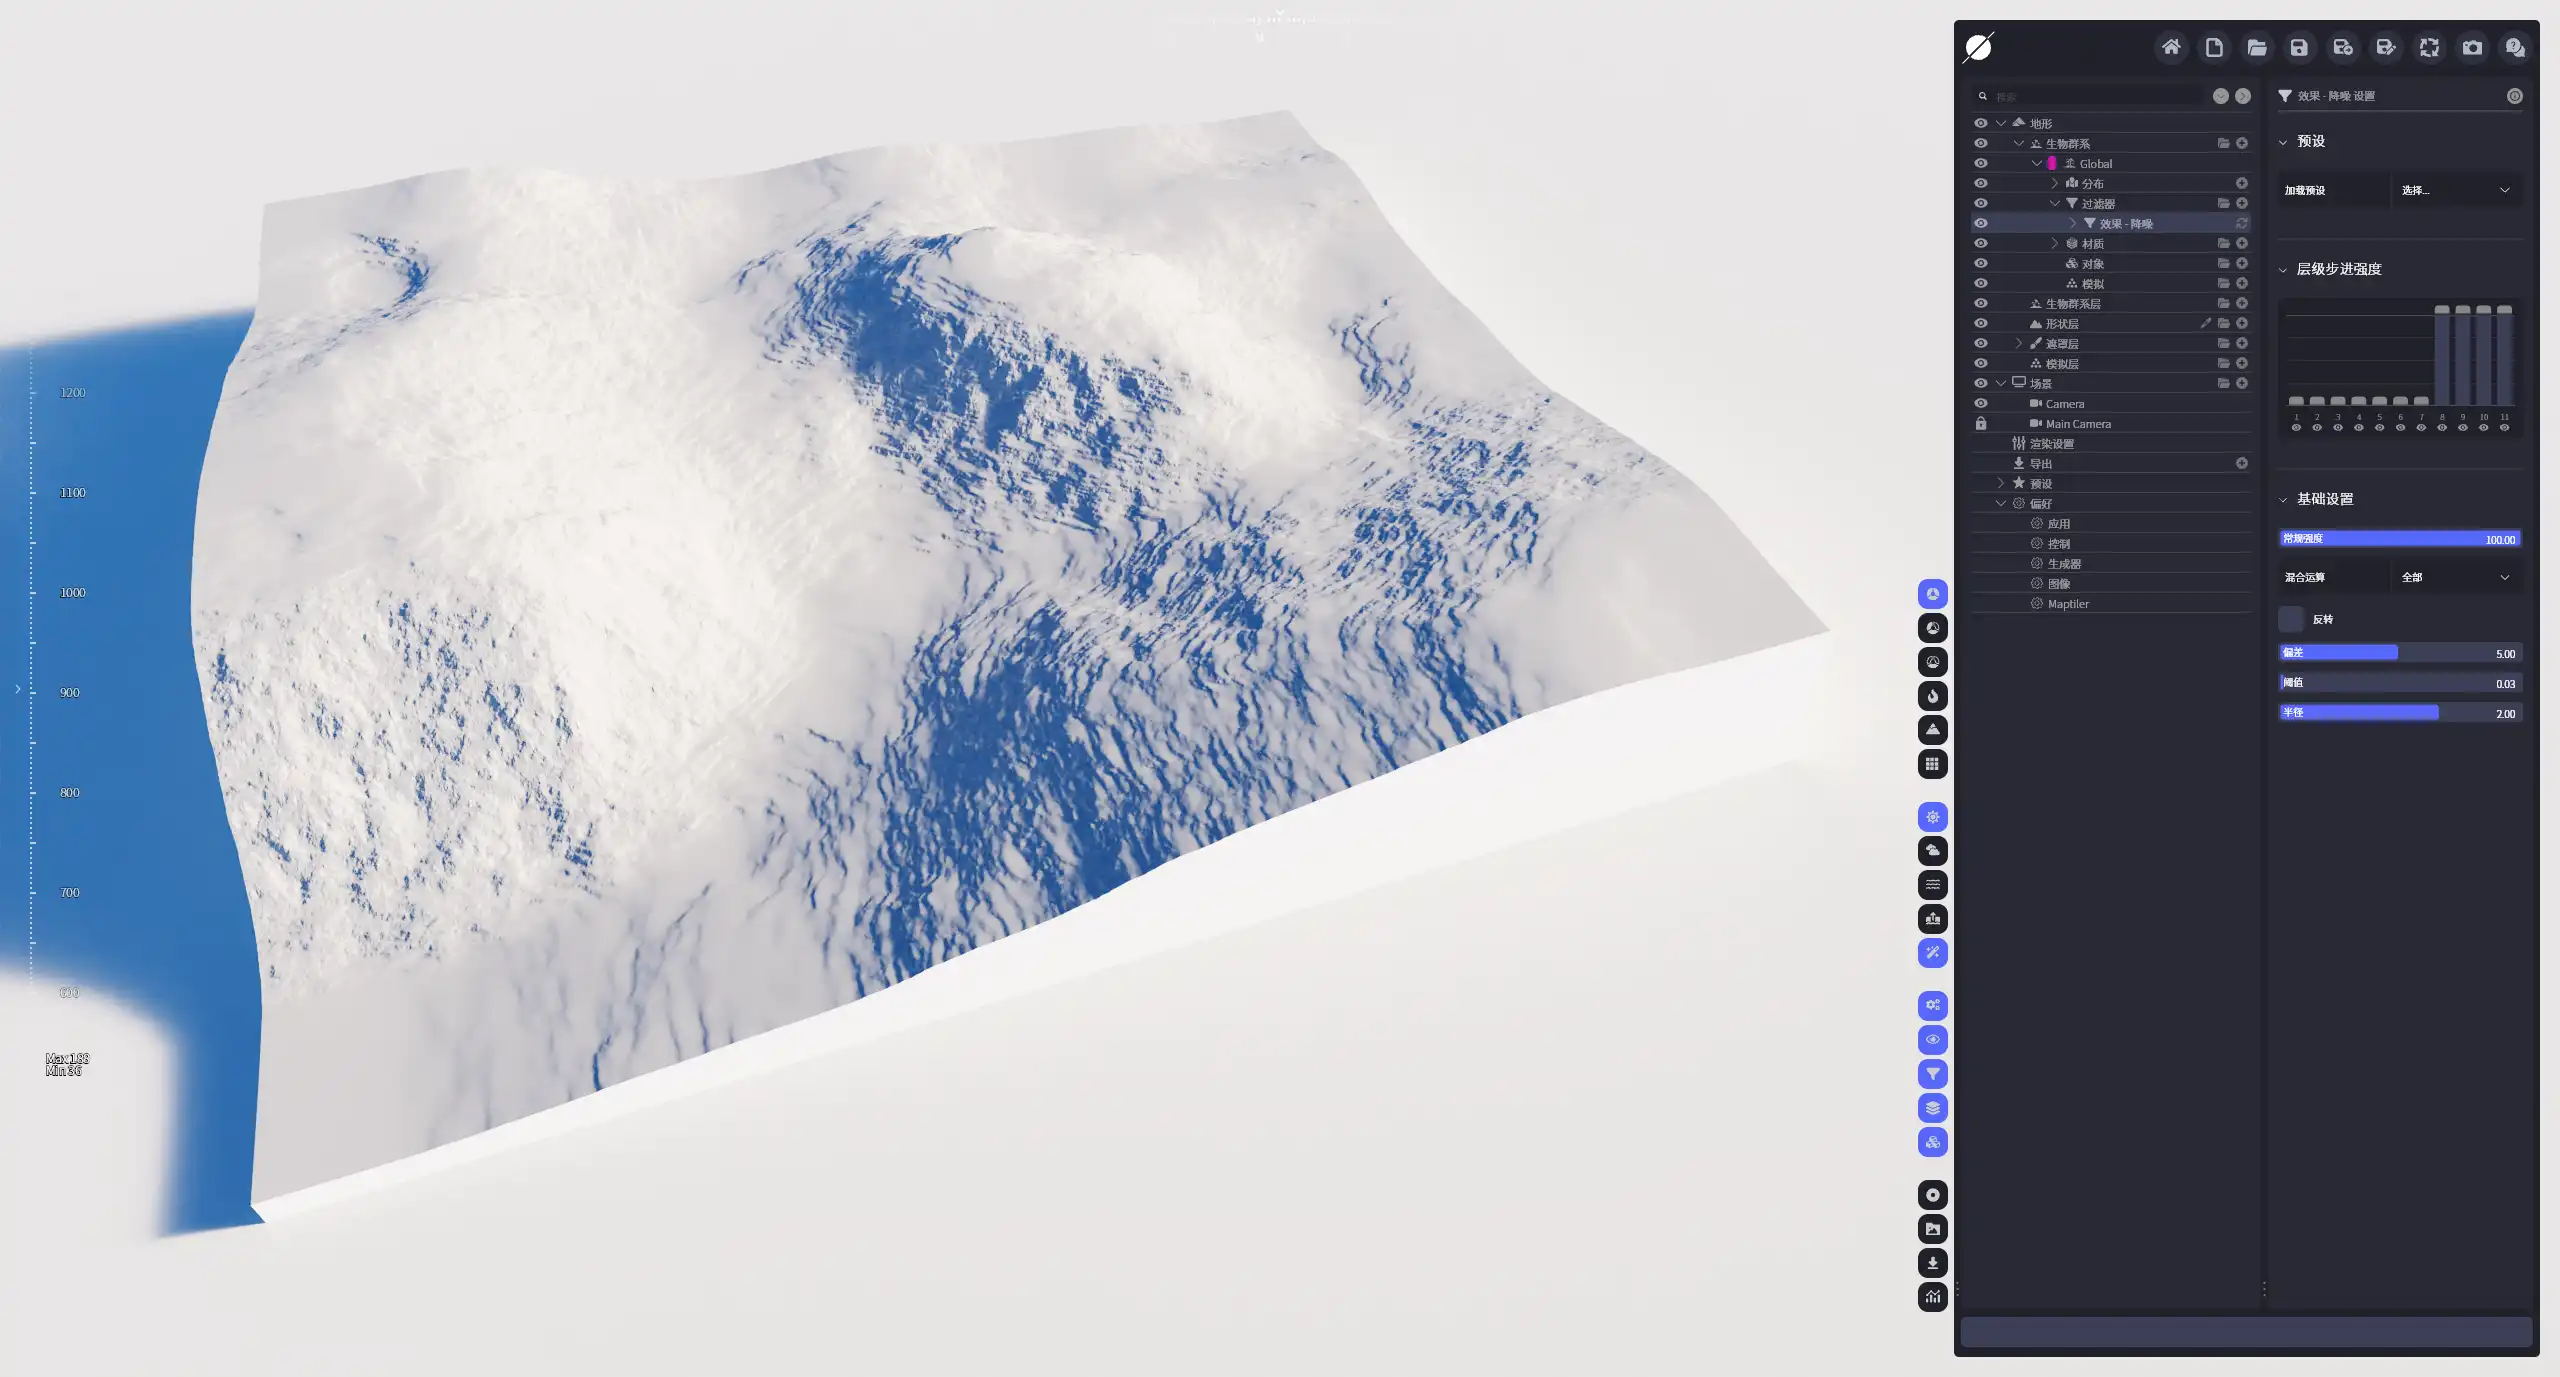Open the Maptiler preferences item
Viewport: 2560px width, 1377px height.
[2067, 603]
